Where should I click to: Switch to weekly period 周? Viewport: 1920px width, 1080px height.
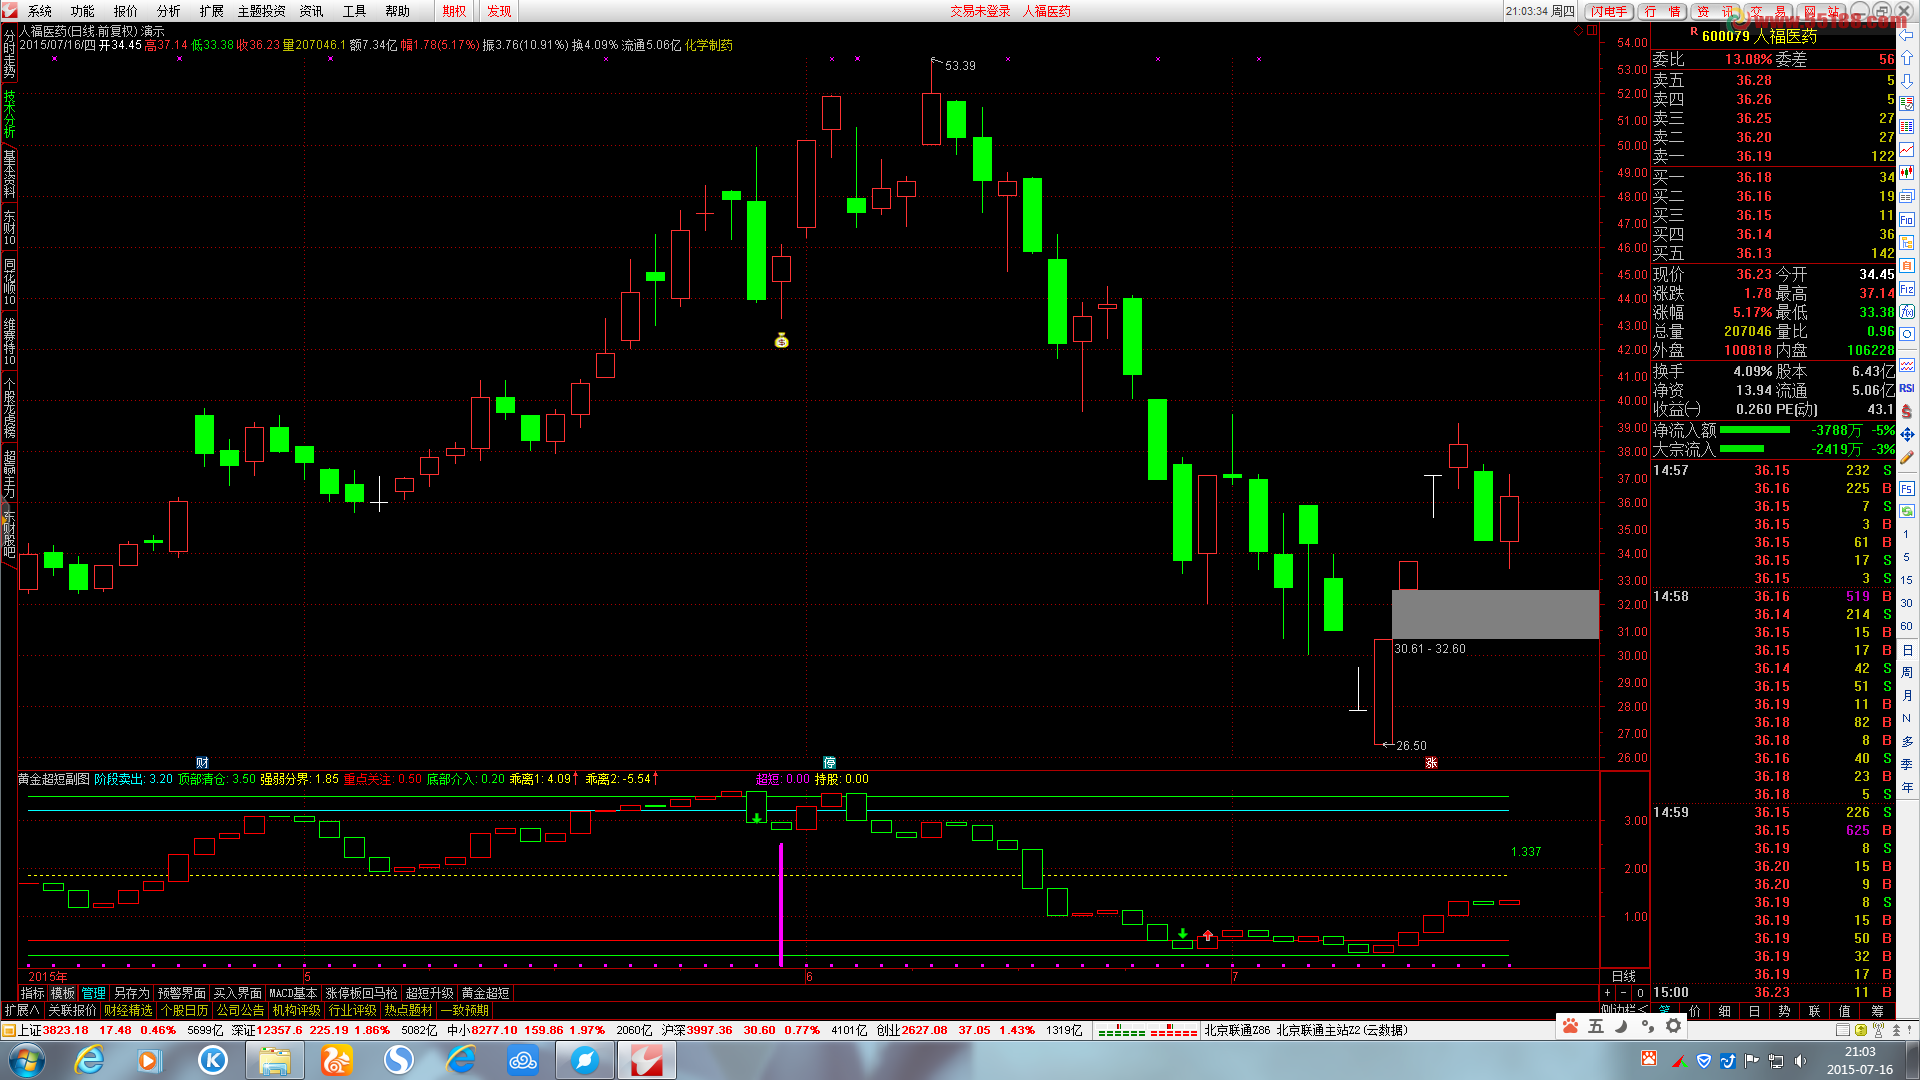[x=1907, y=673]
